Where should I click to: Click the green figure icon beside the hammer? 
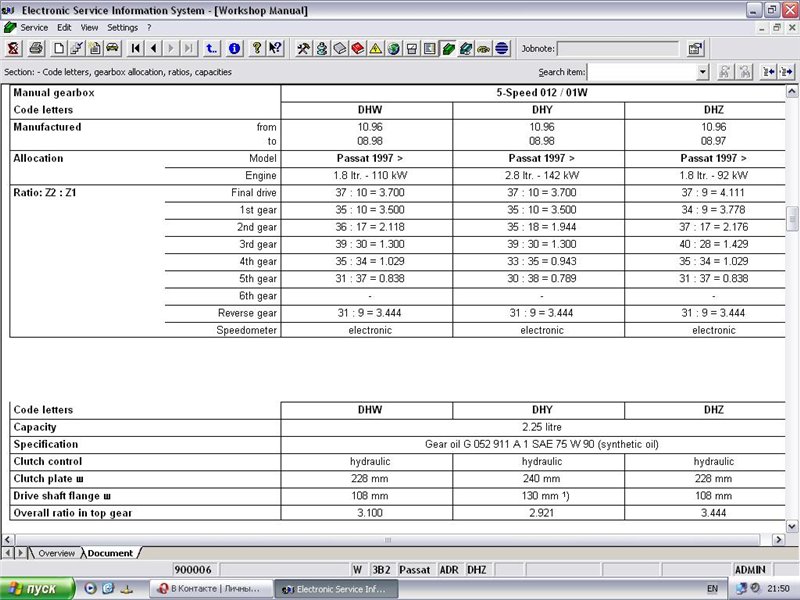click(x=321, y=48)
